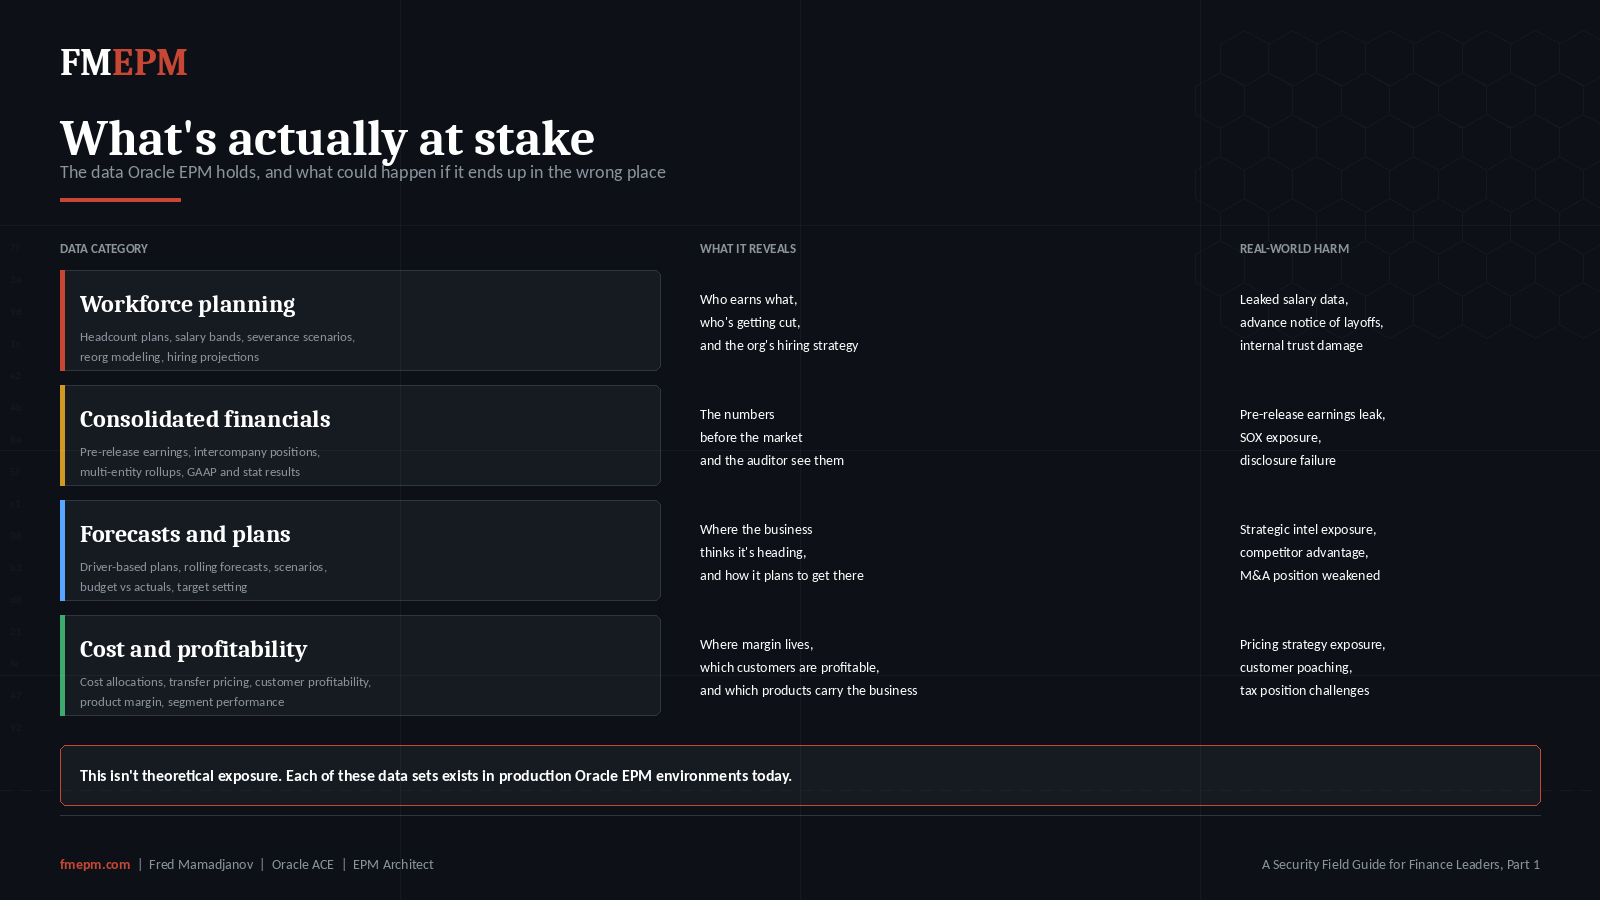Click the WHAT IT REVEALS column header
This screenshot has width=1600, height=900.
pos(748,249)
